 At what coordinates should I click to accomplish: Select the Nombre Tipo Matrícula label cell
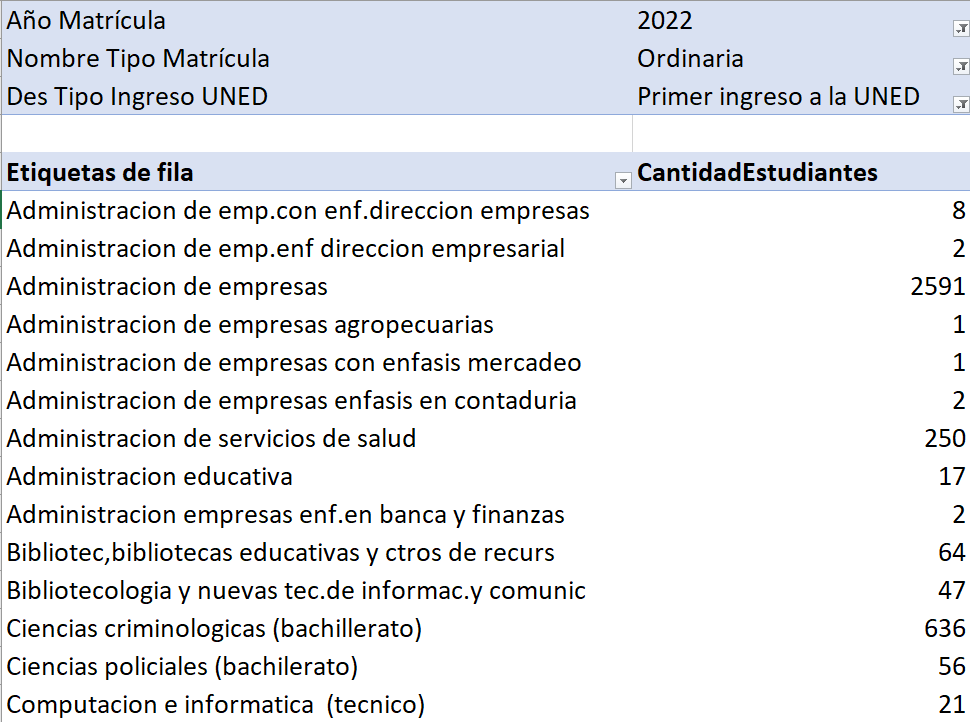(x=138, y=59)
